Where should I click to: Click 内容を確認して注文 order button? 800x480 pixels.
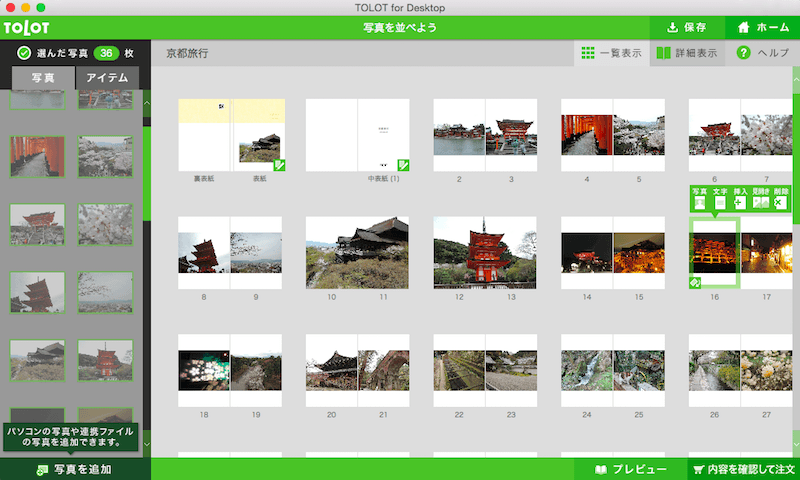pos(744,469)
